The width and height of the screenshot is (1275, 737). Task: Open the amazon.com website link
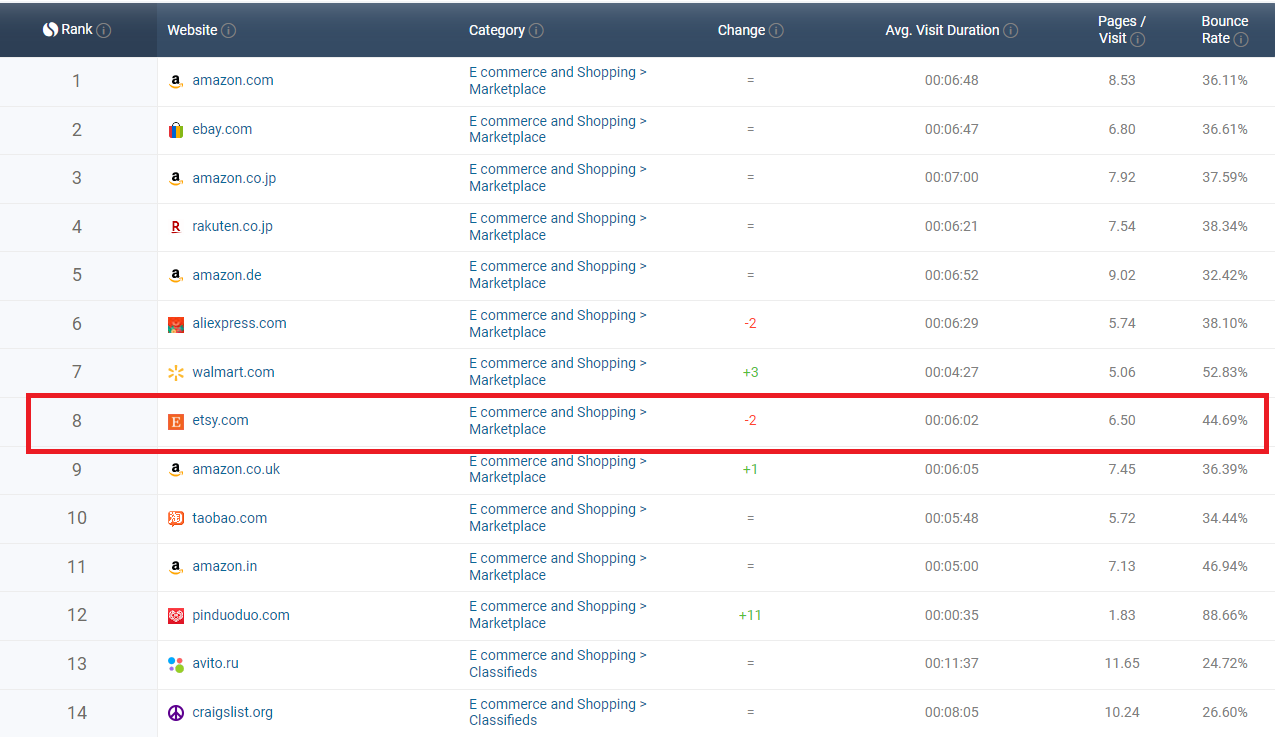[x=233, y=80]
